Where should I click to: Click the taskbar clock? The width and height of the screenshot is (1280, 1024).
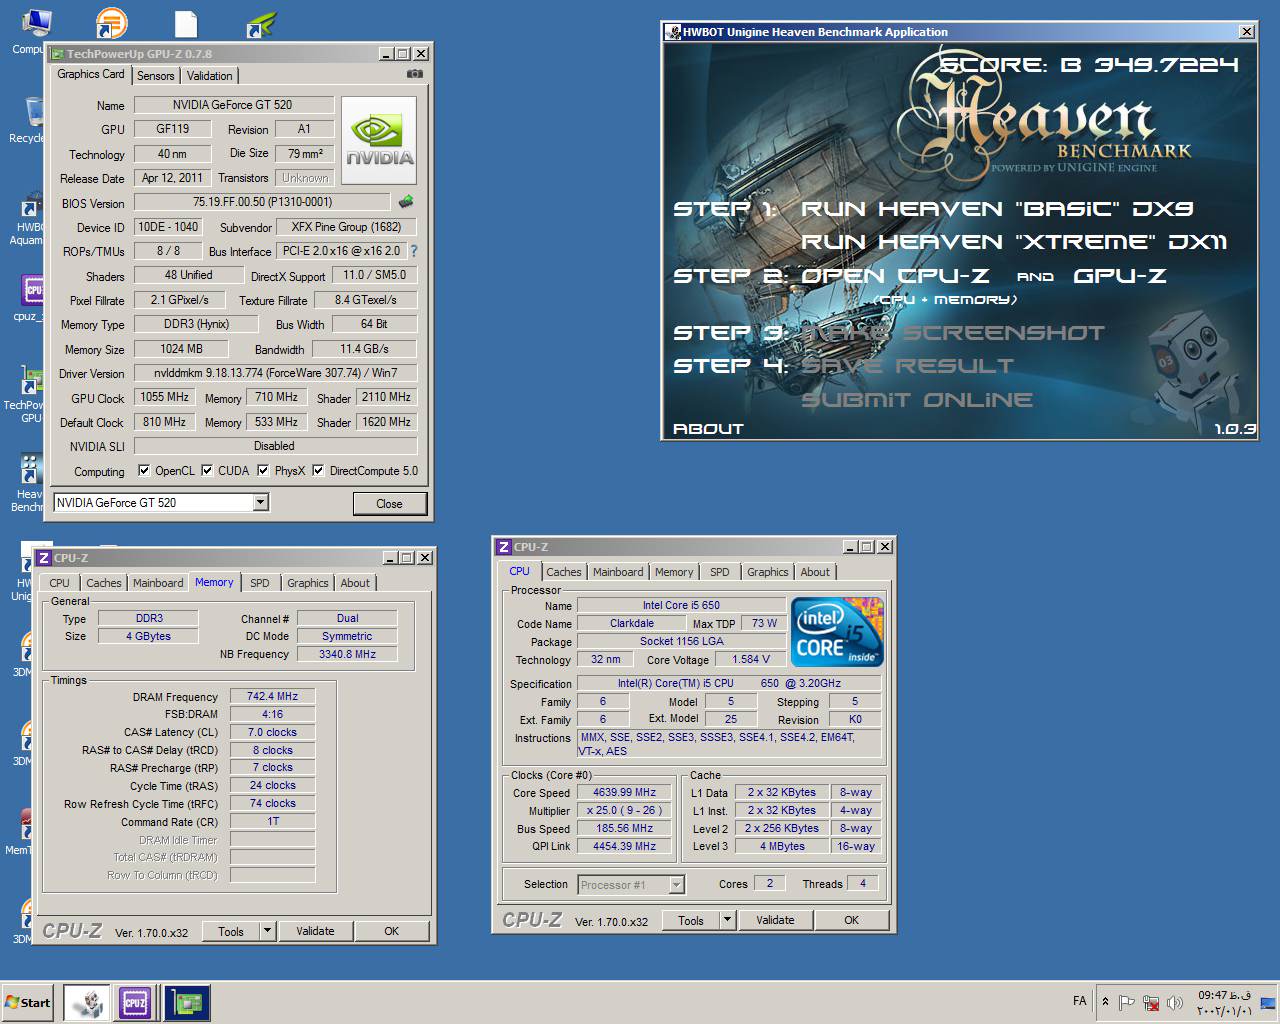[1224, 1002]
